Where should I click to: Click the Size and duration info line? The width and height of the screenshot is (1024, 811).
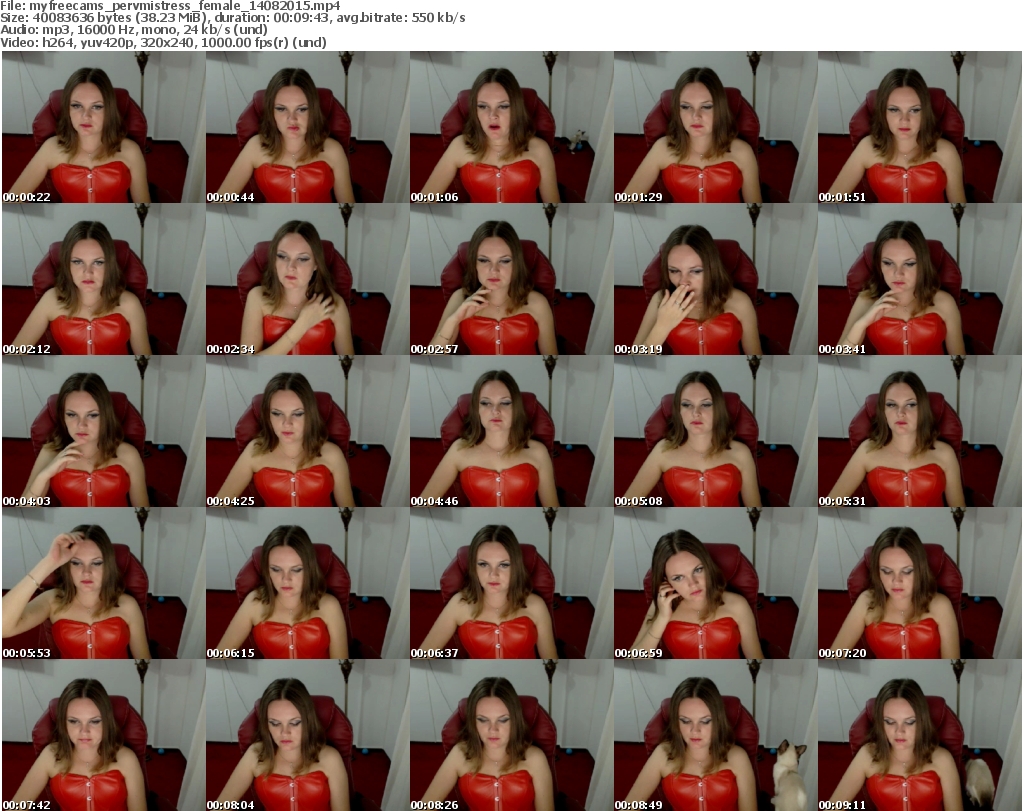pos(233,18)
